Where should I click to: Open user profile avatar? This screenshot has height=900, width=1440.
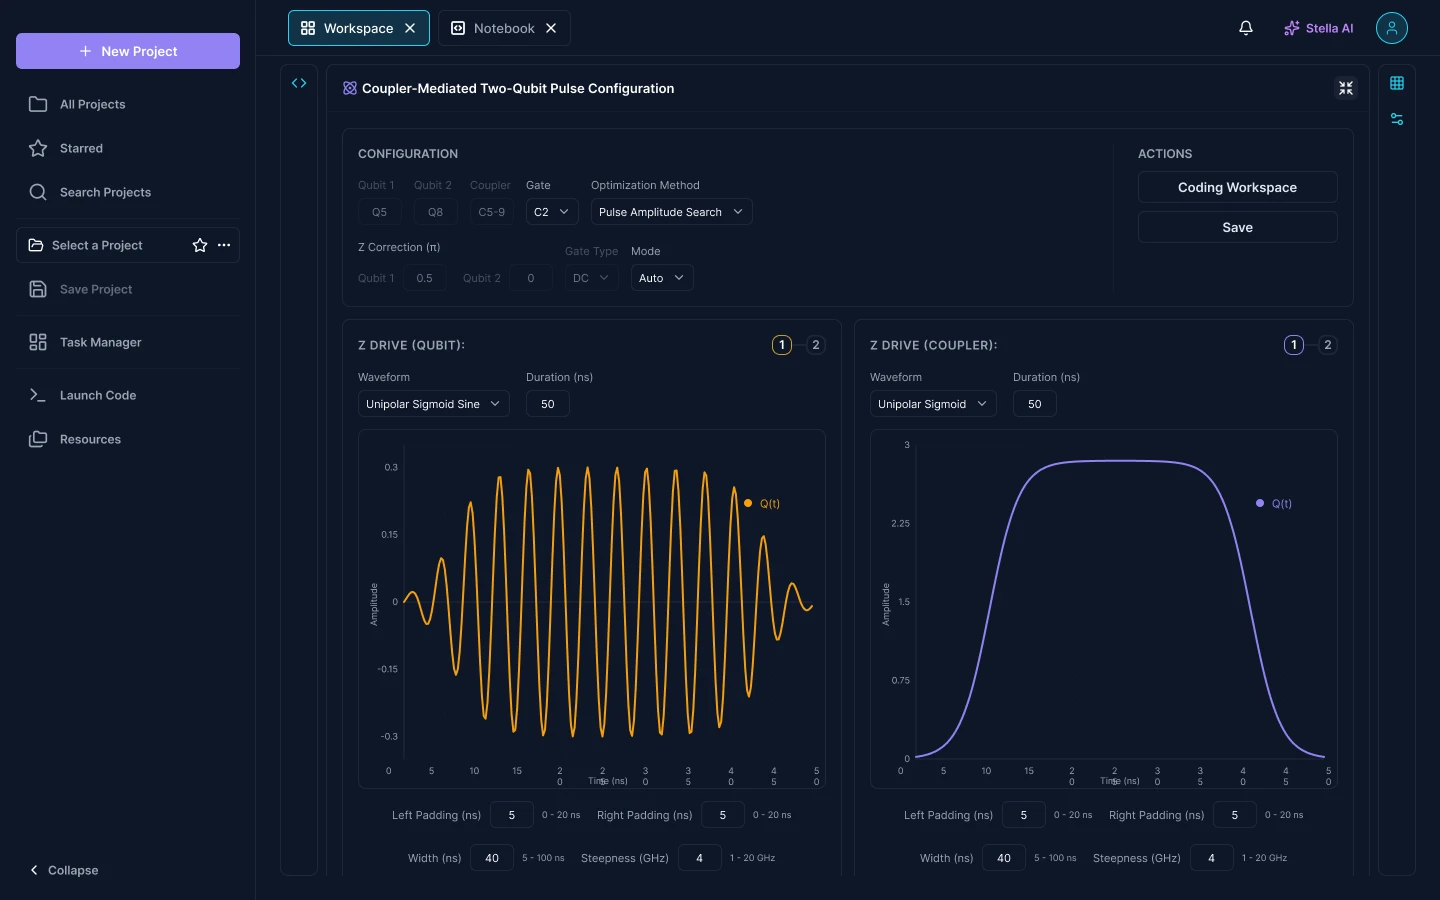[x=1392, y=28]
